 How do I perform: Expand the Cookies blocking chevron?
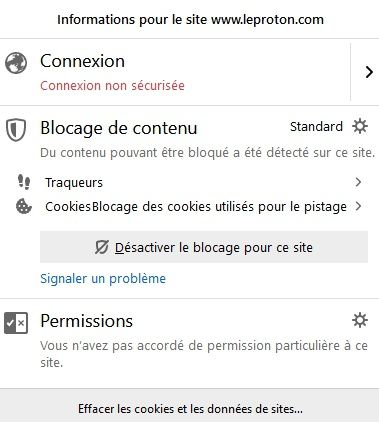click(358, 206)
